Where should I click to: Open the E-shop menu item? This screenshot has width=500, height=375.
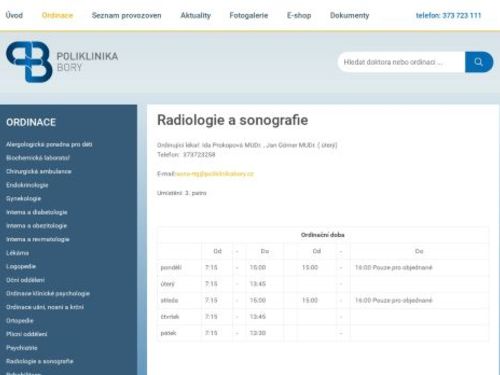click(299, 15)
